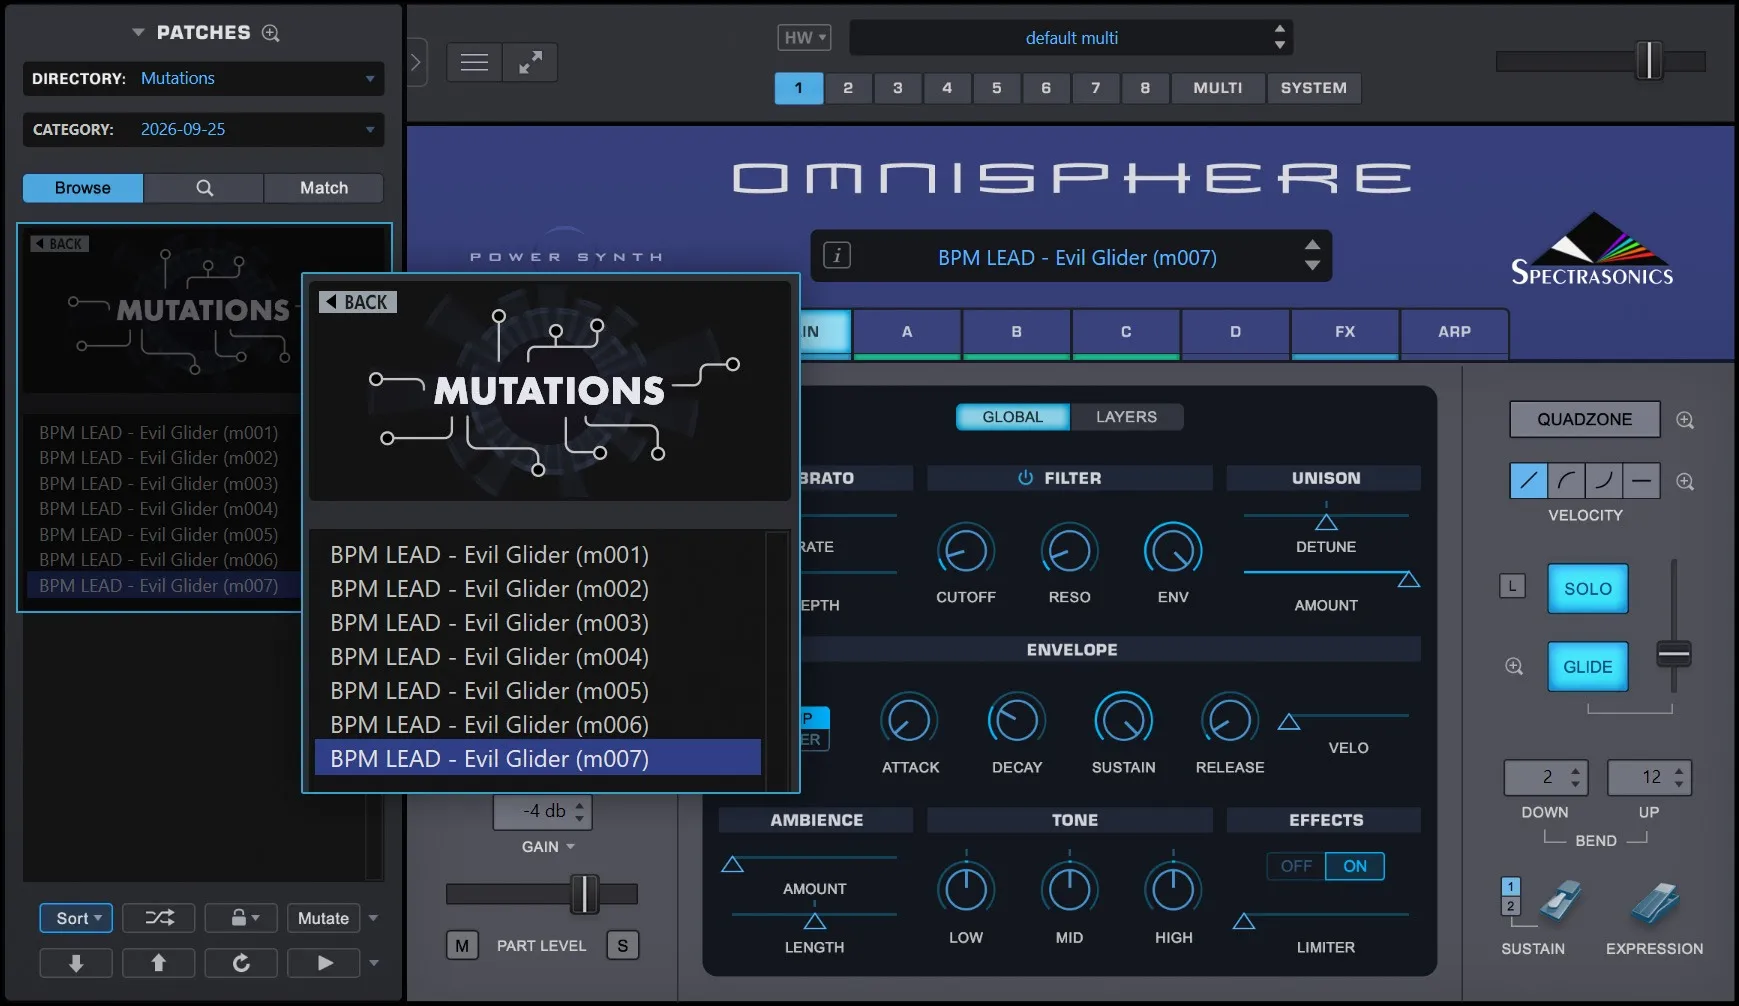This screenshot has height=1006, width=1739.
Task: Open the hamburger utility menu
Action: [x=474, y=63]
